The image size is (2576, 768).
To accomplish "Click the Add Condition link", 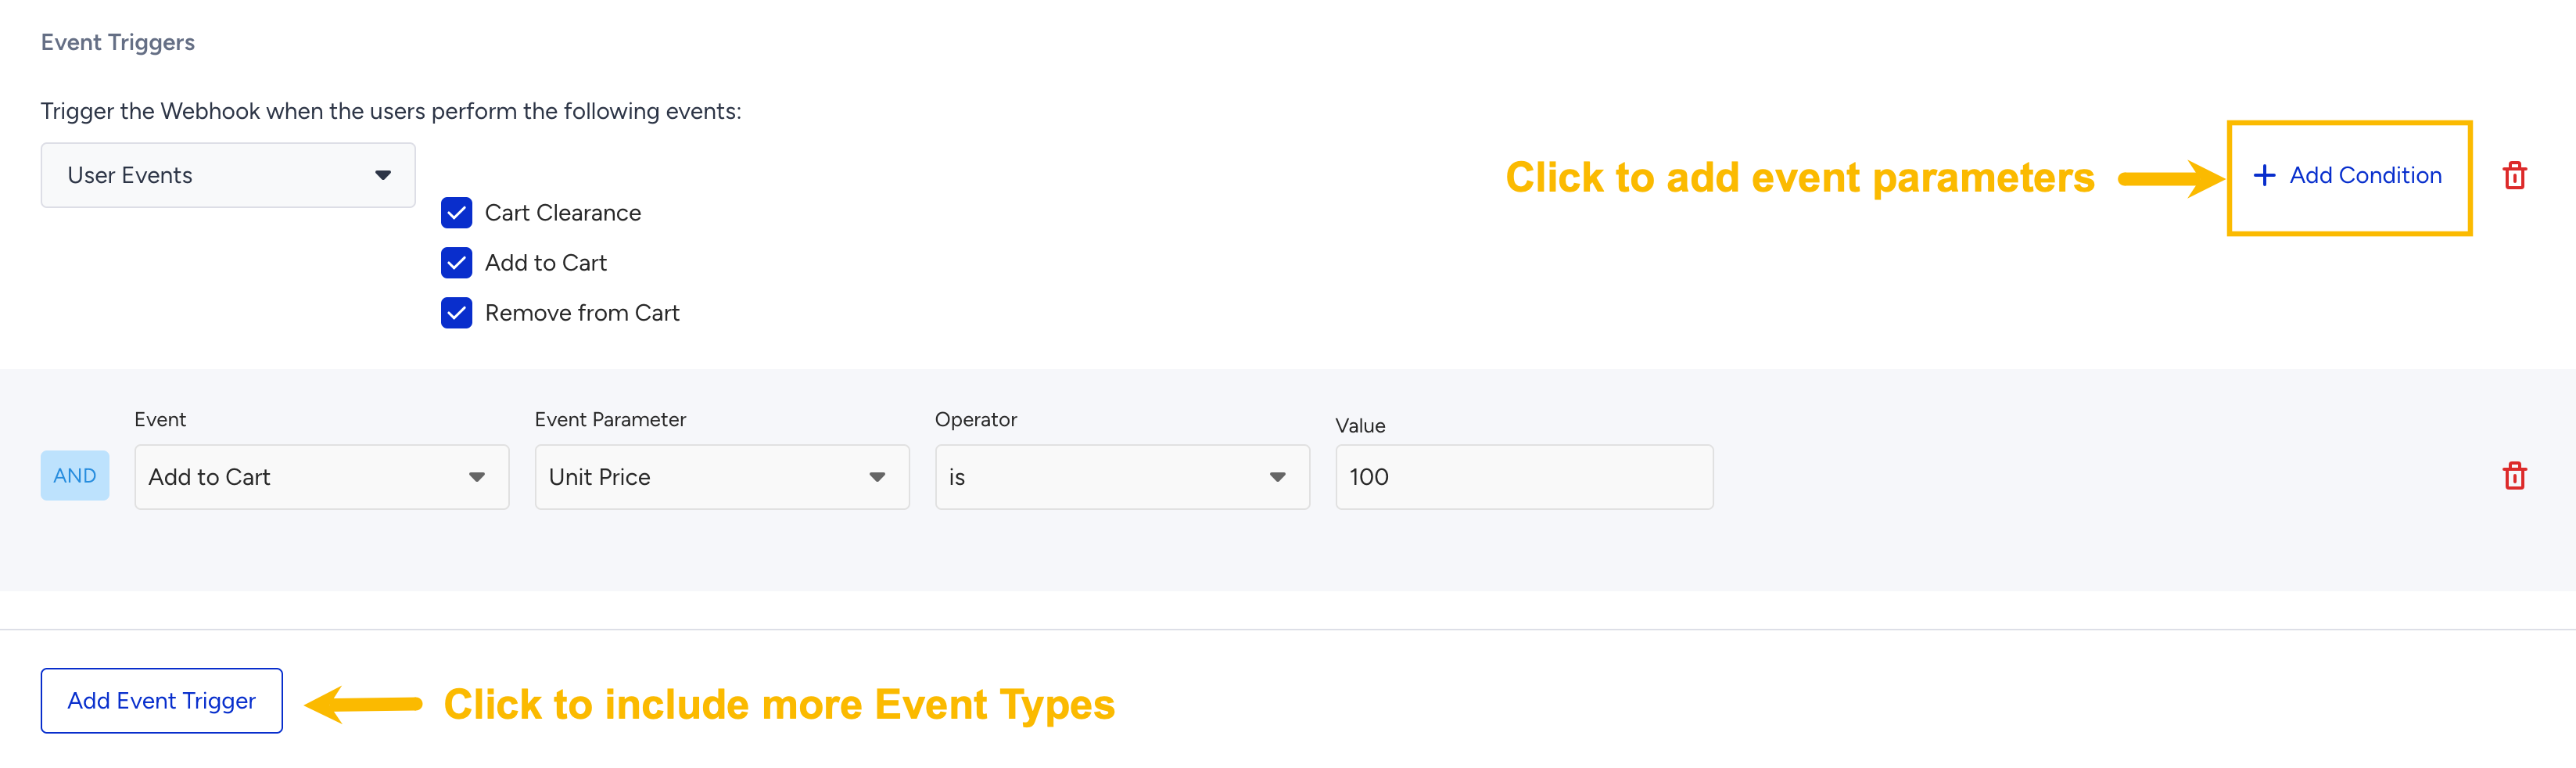I will [2365, 176].
